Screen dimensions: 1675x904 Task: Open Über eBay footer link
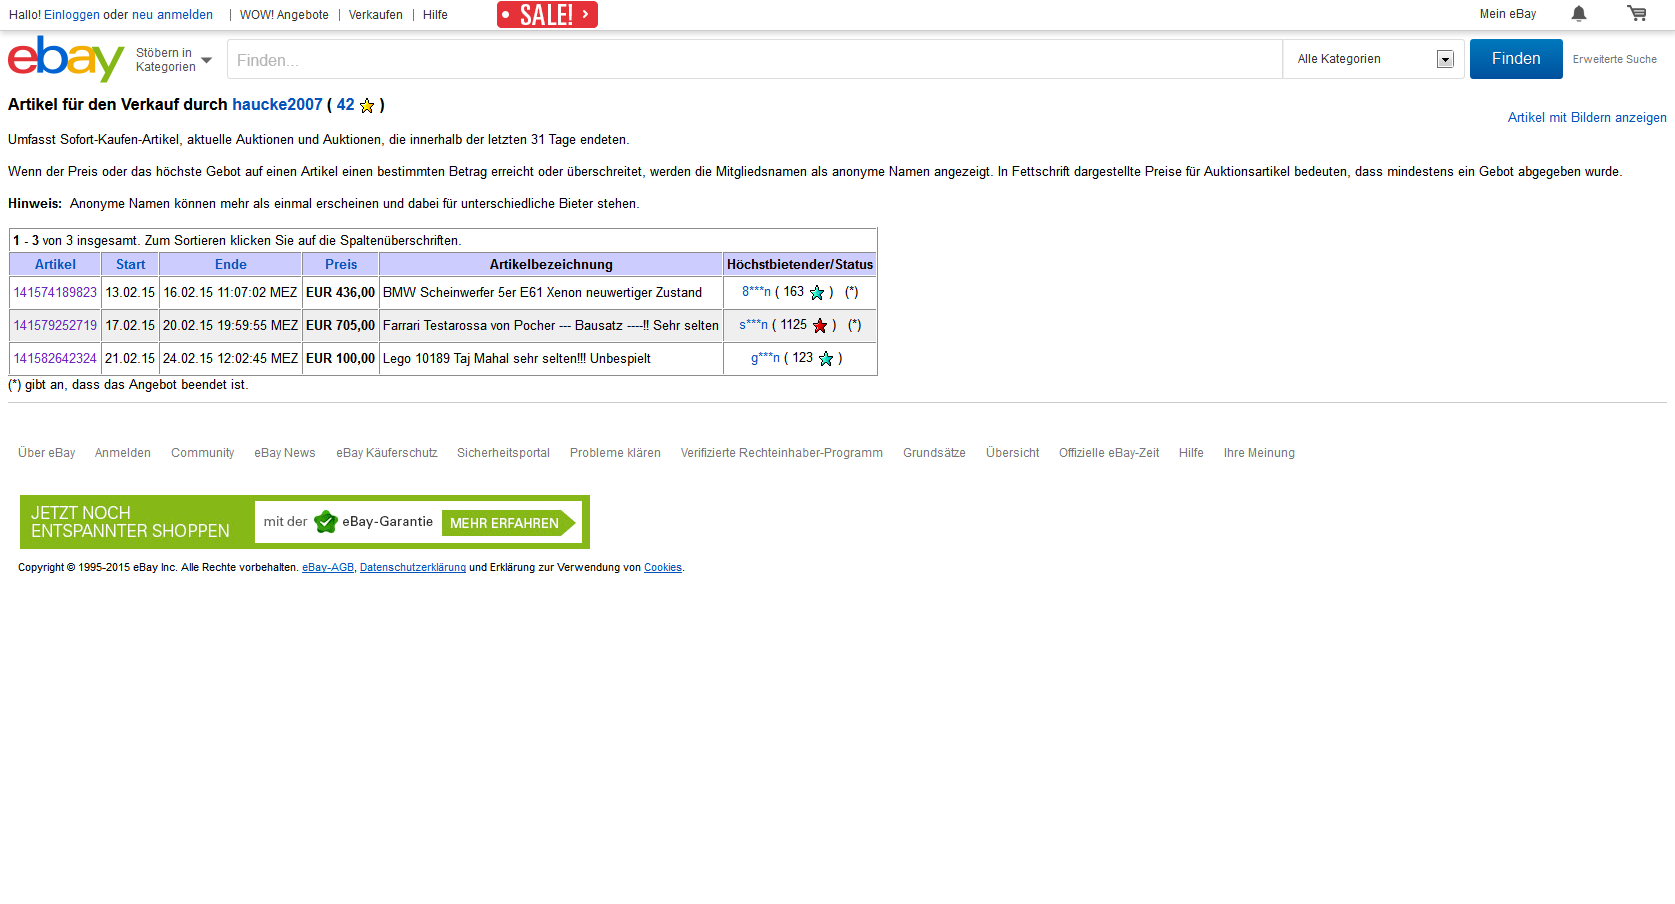(x=47, y=453)
